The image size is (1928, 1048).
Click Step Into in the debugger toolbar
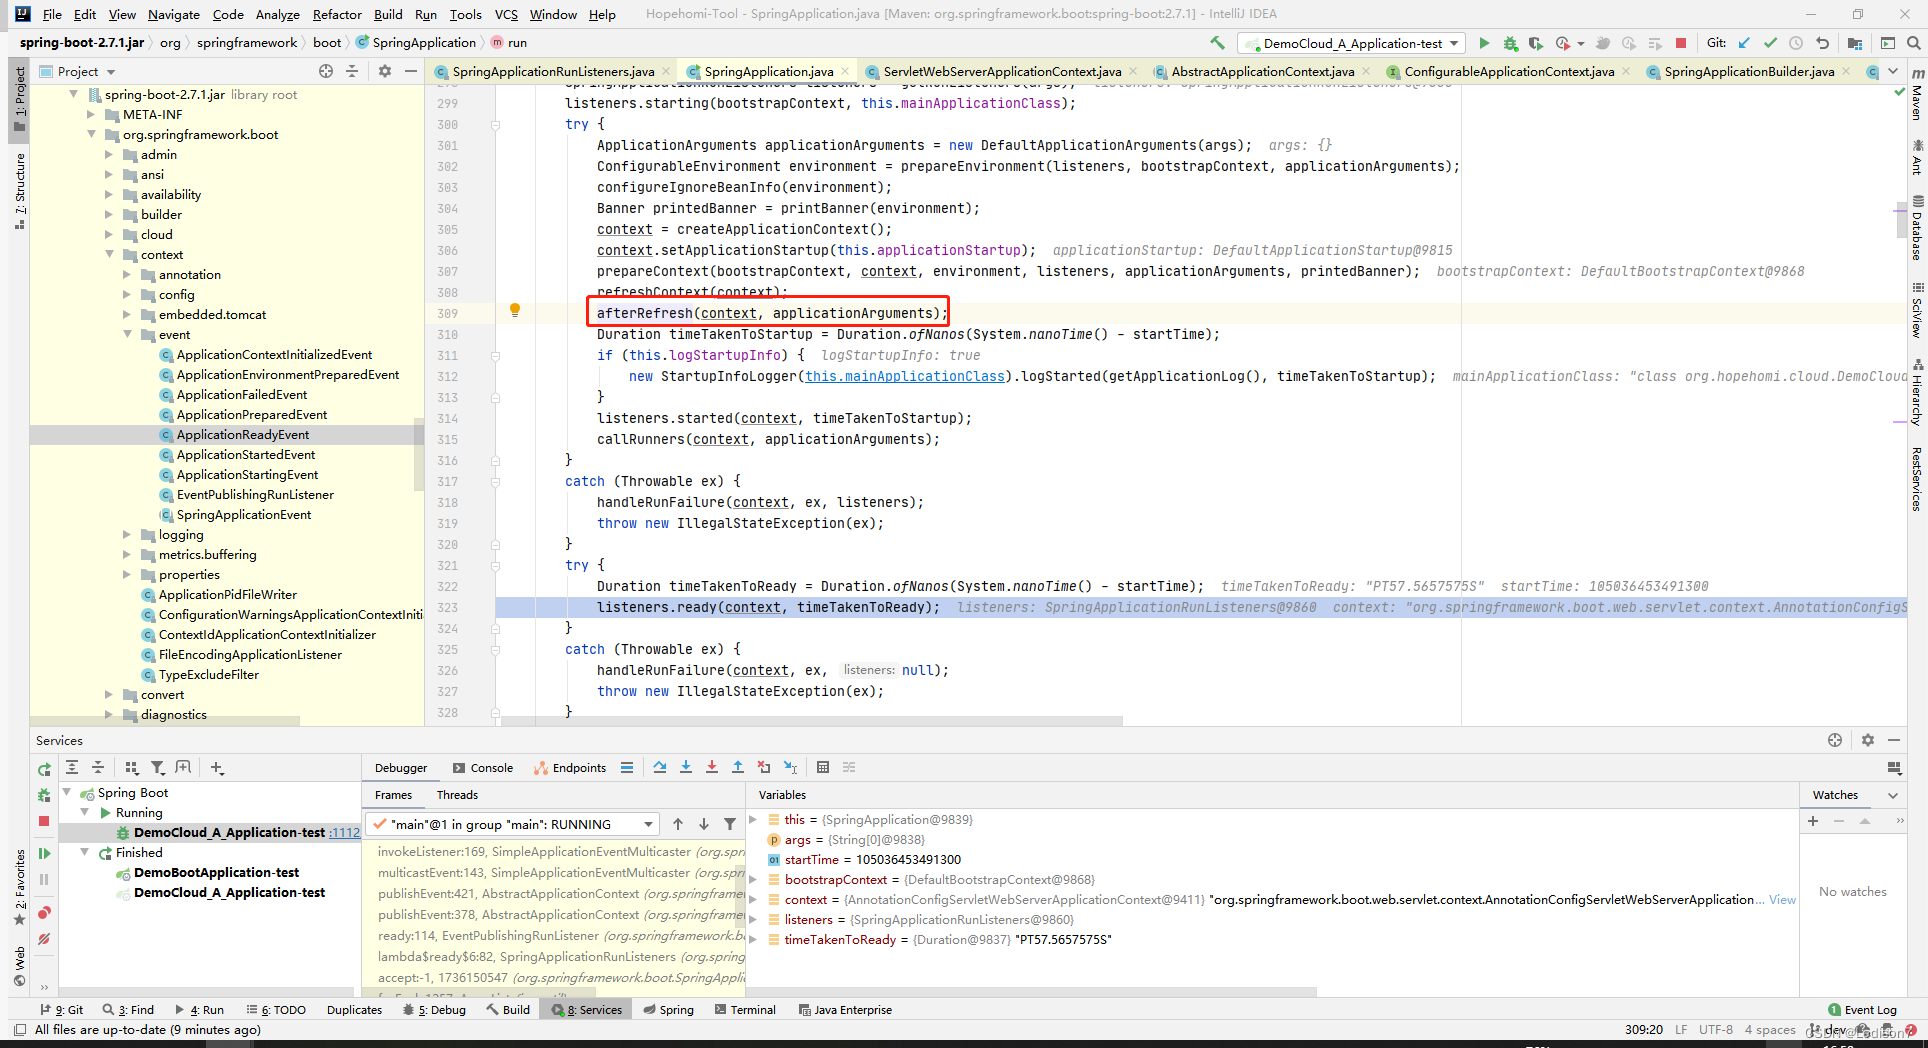pos(686,767)
